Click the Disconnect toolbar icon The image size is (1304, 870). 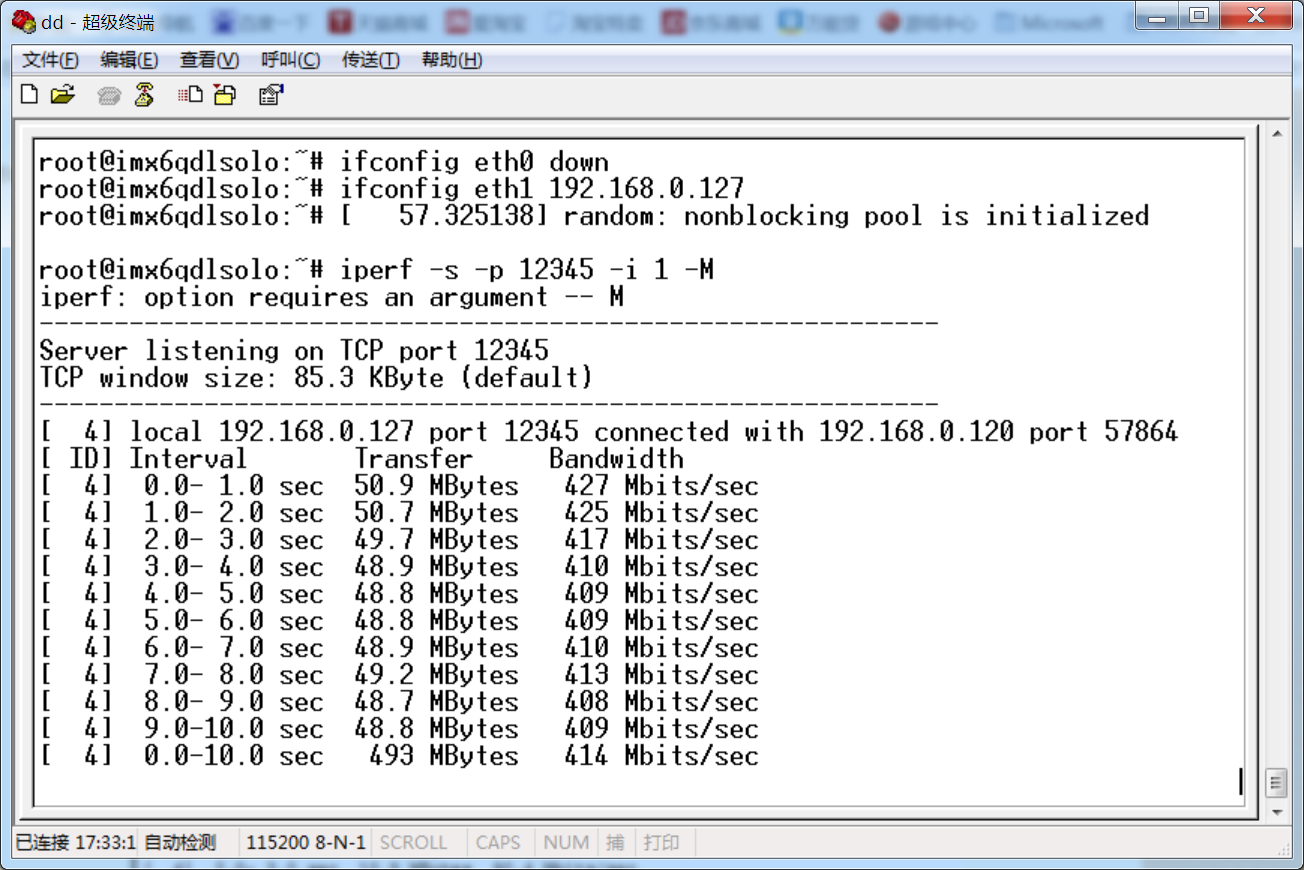click(x=144, y=95)
